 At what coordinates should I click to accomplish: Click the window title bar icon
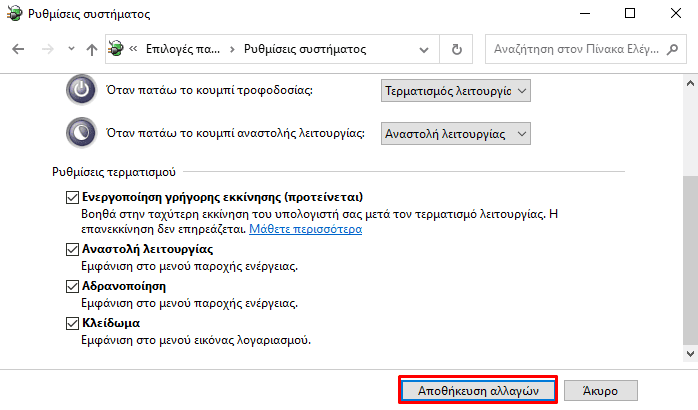click(x=14, y=13)
